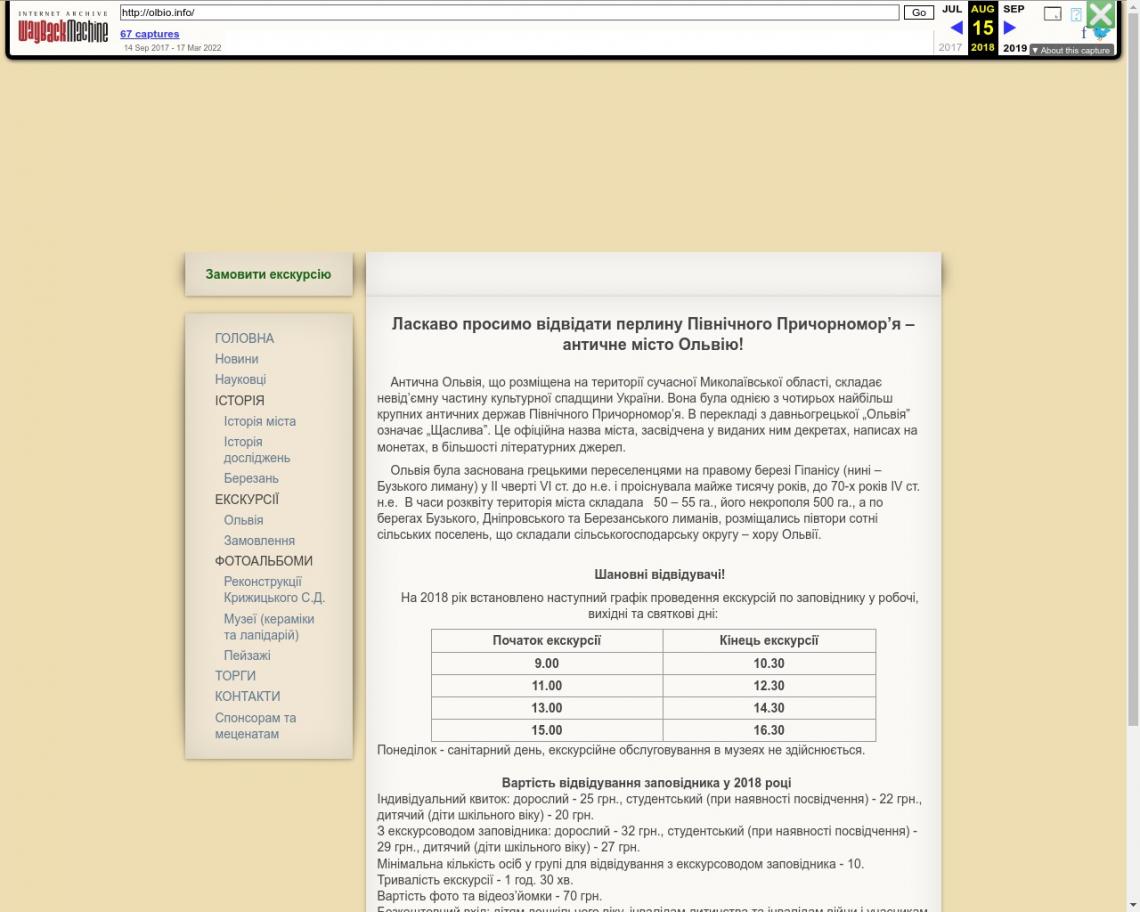Click the 13.00 excursion start cell

point(547,708)
